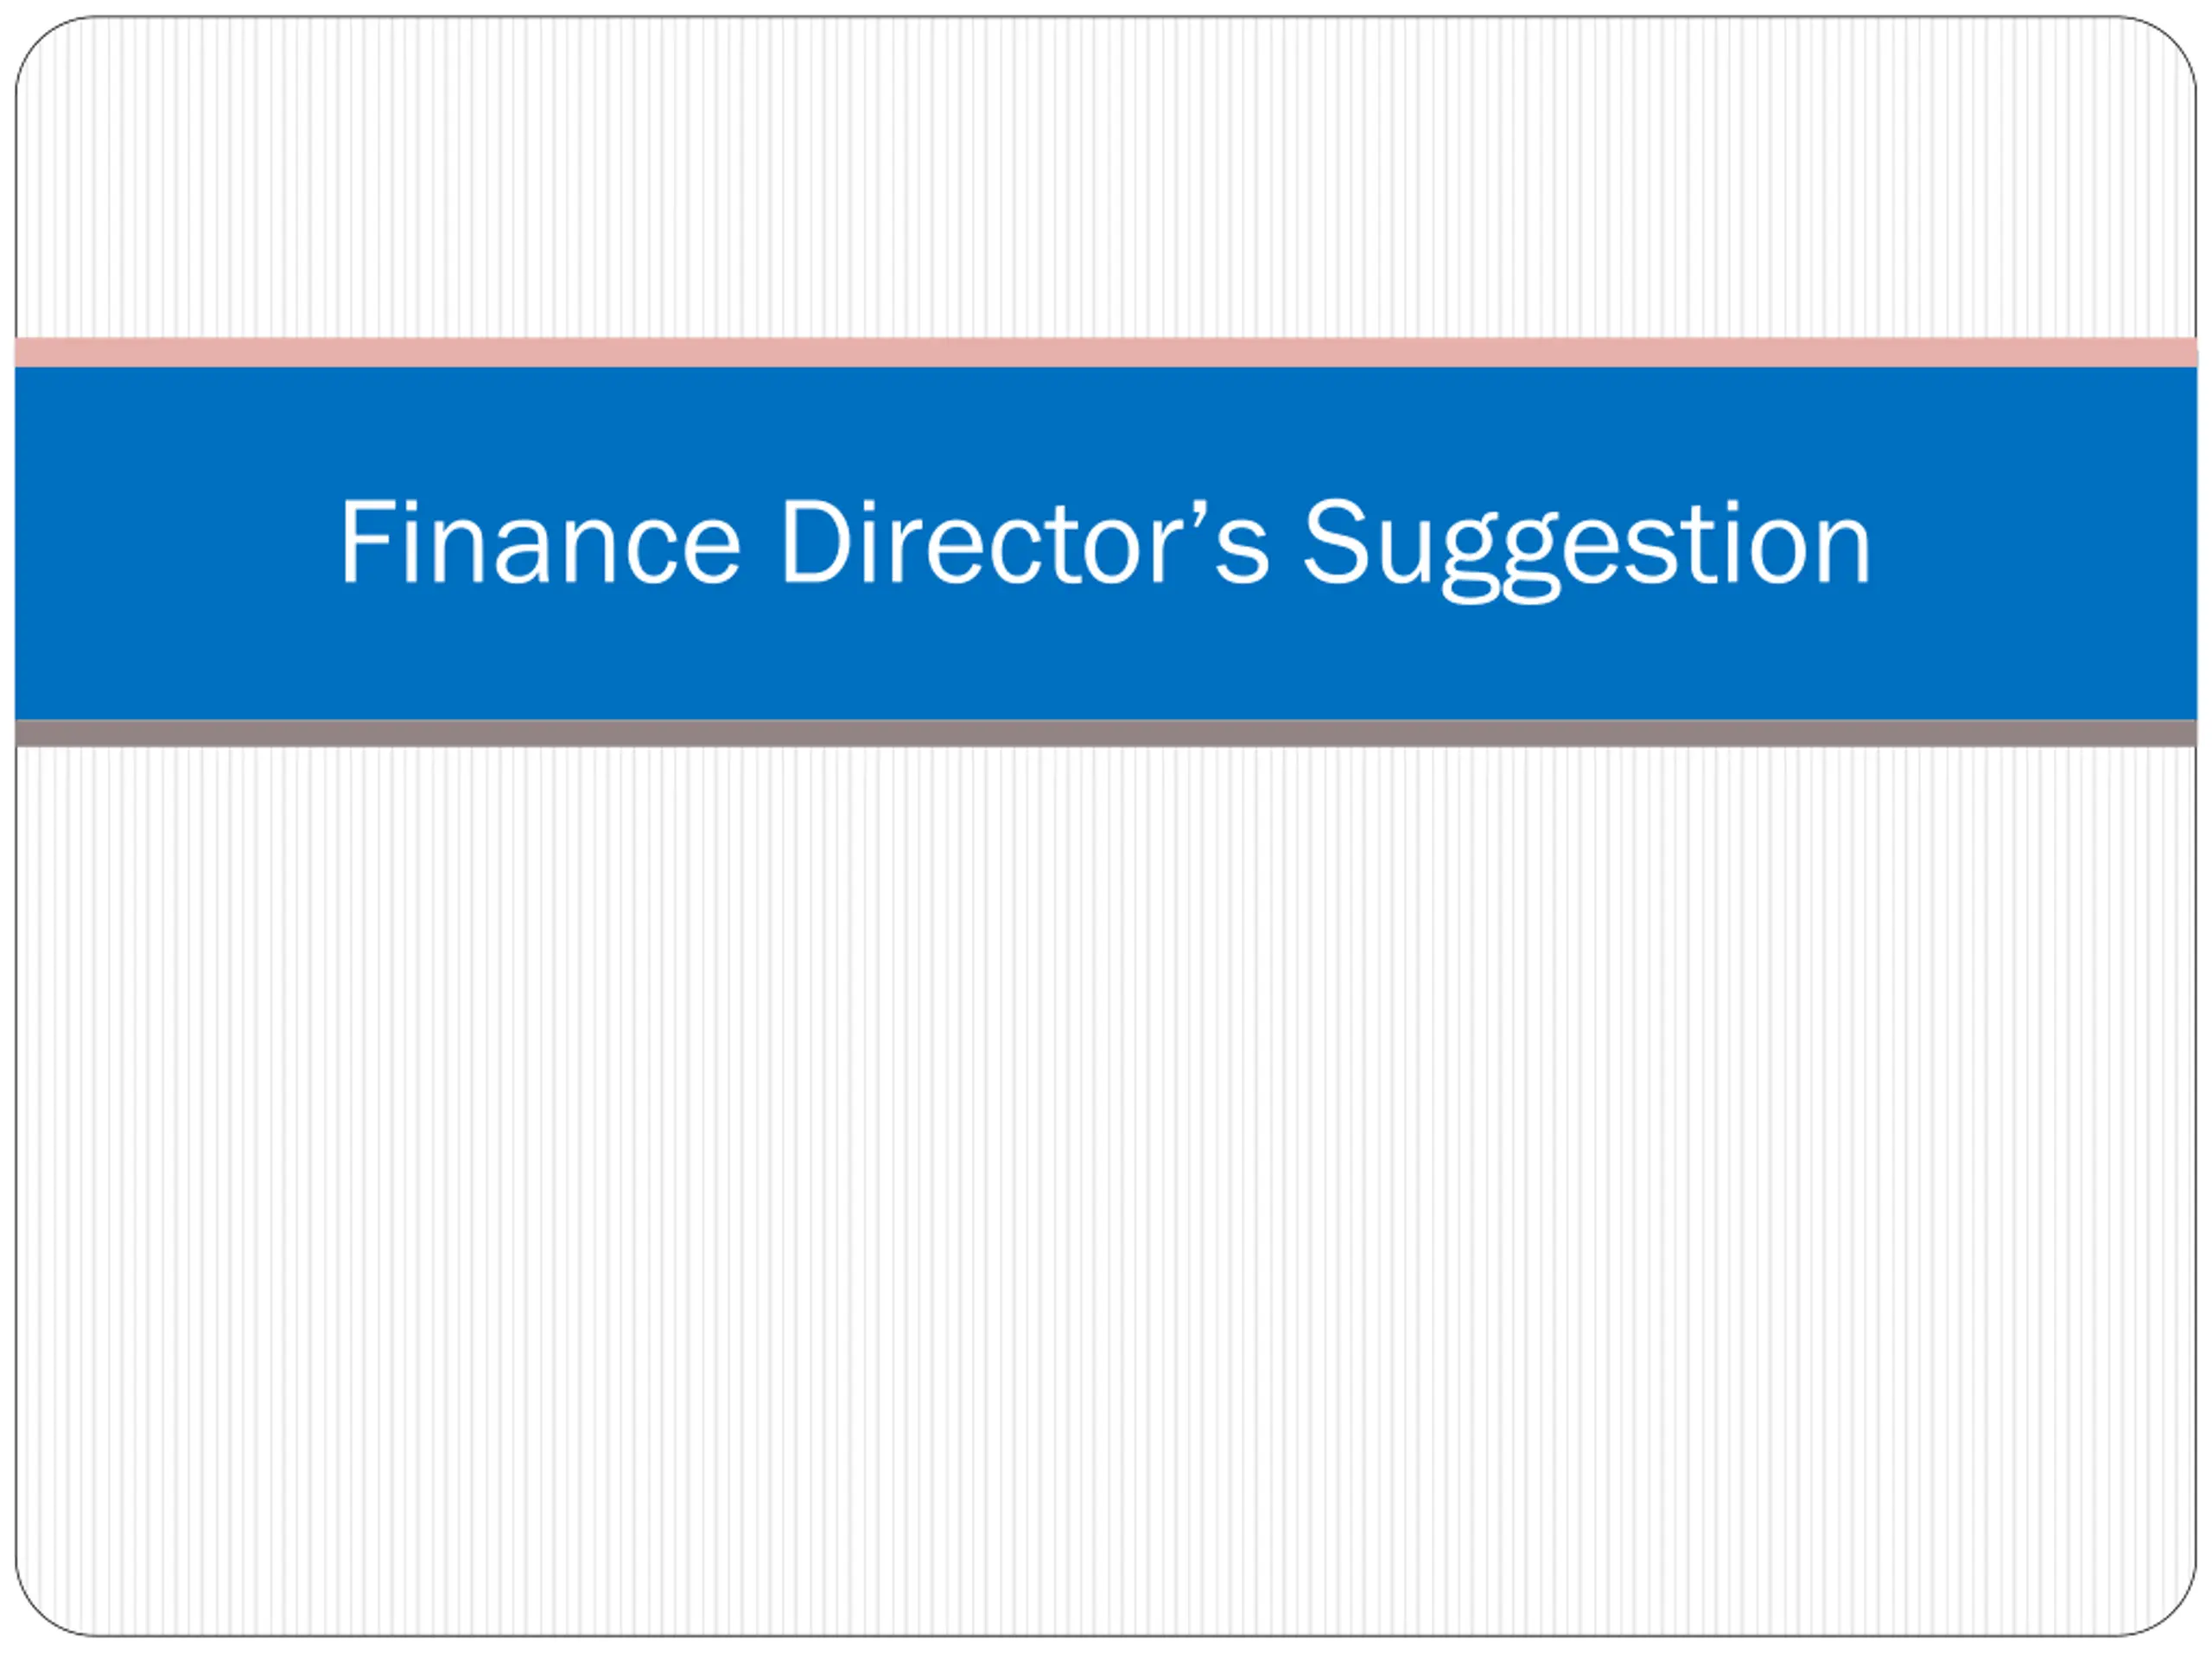Click the pink stripe above the blue banner
2212x1659 pixels.
tap(1105, 352)
